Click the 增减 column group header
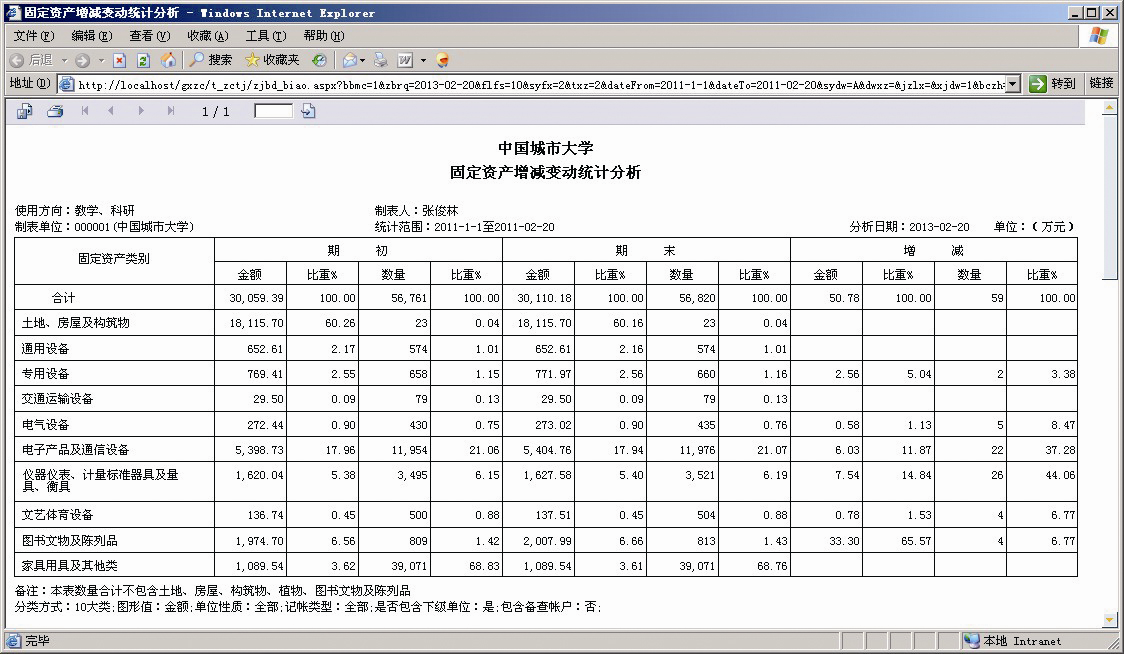This screenshot has width=1124, height=654. point(933,250)
